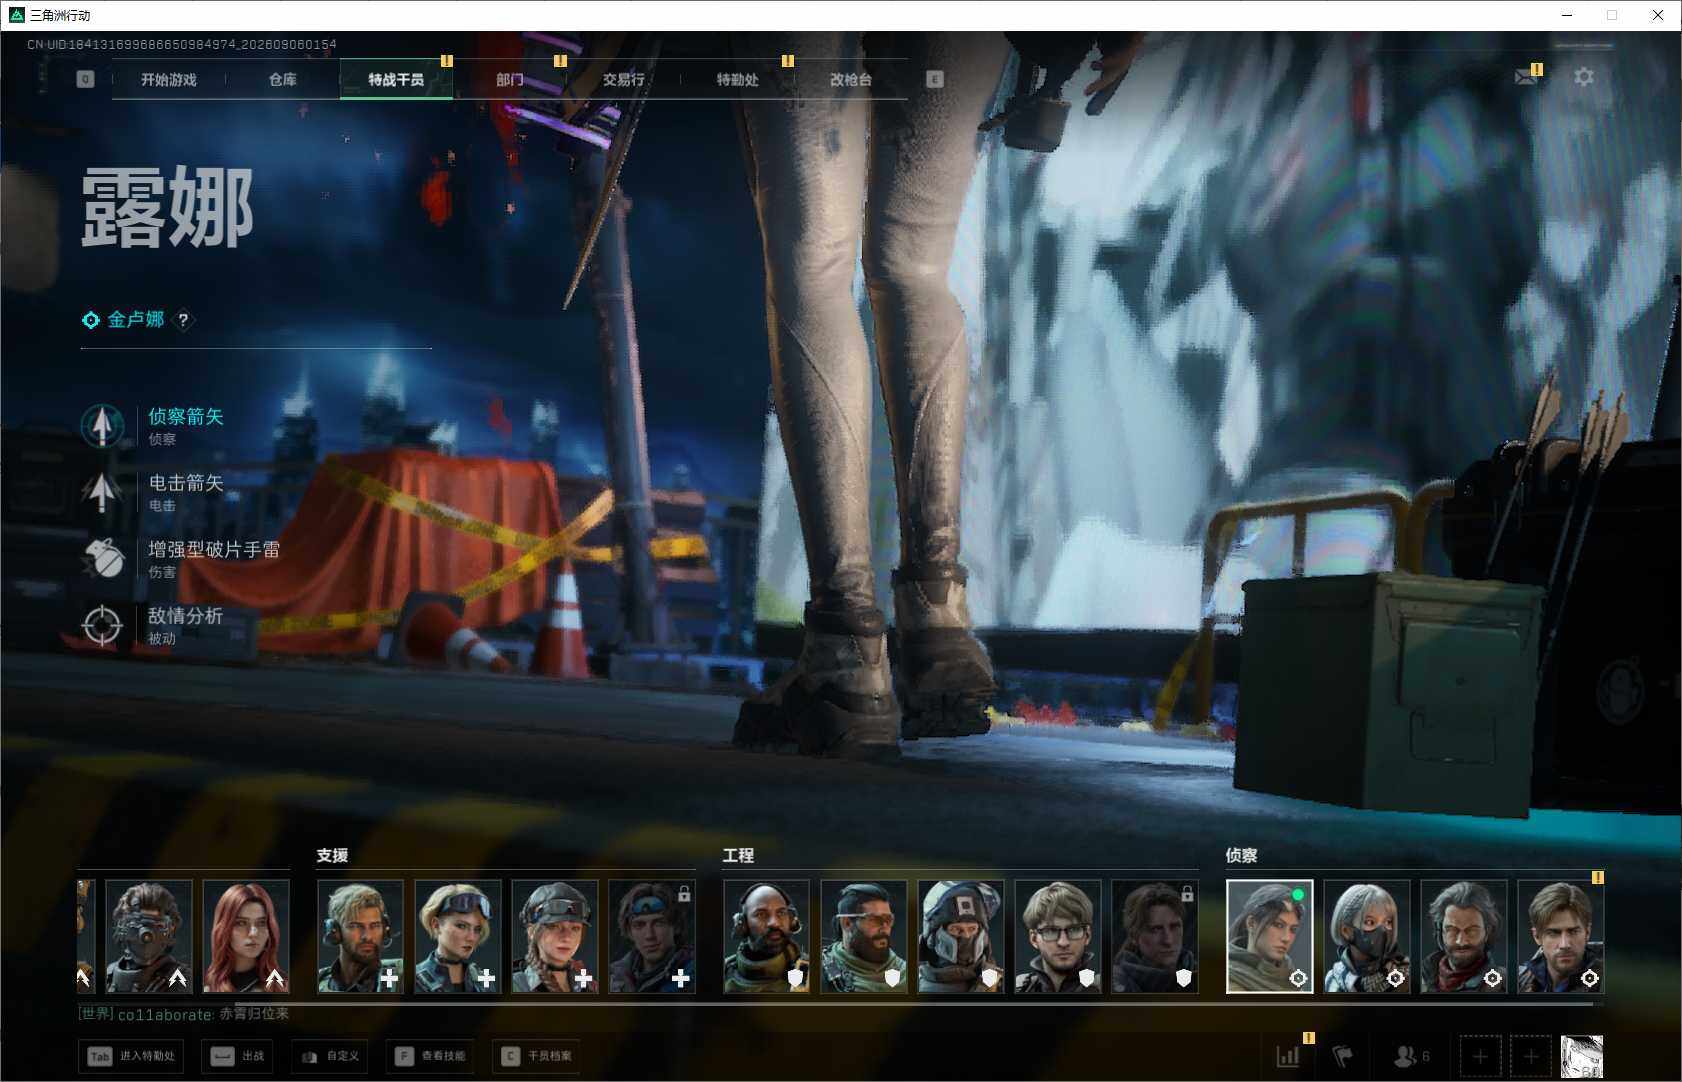Click the 查看技能 button
Screen dimensions: 1682x1082
coord(431,1056)
